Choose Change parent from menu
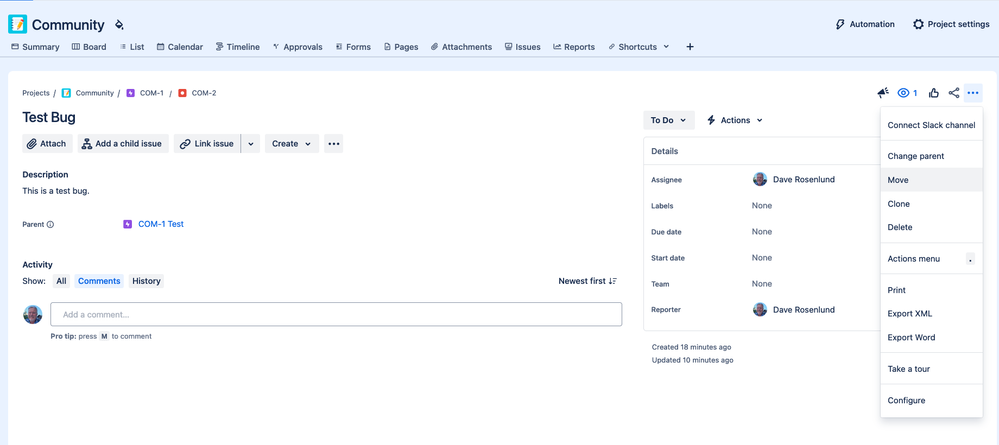Viewport: 999px width, 445px height. (931, 156)
